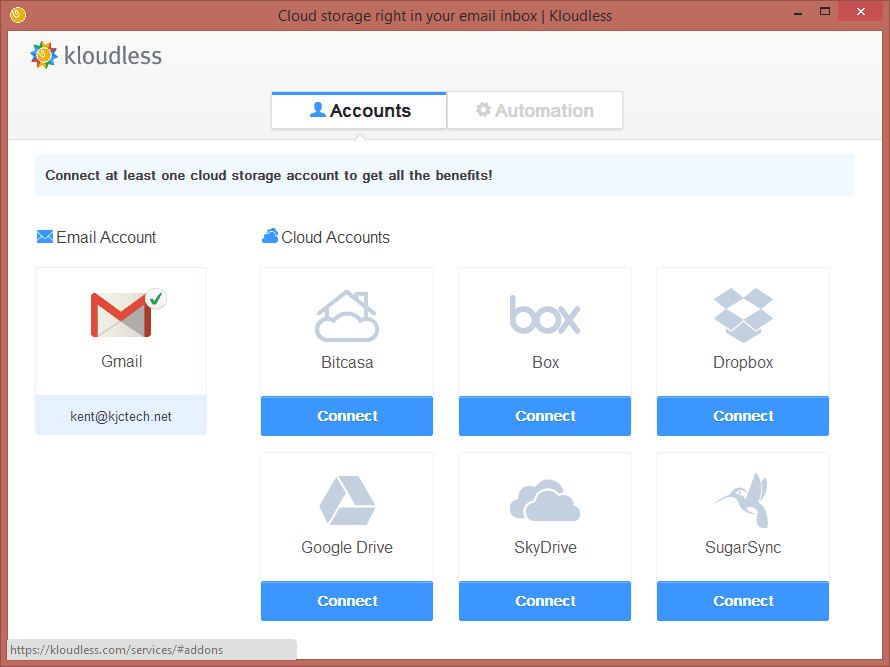This screenshot has height=667, width=890.
Task: Connect your Dropbox account
Action: pyautogui.click(x=743, y=416)
